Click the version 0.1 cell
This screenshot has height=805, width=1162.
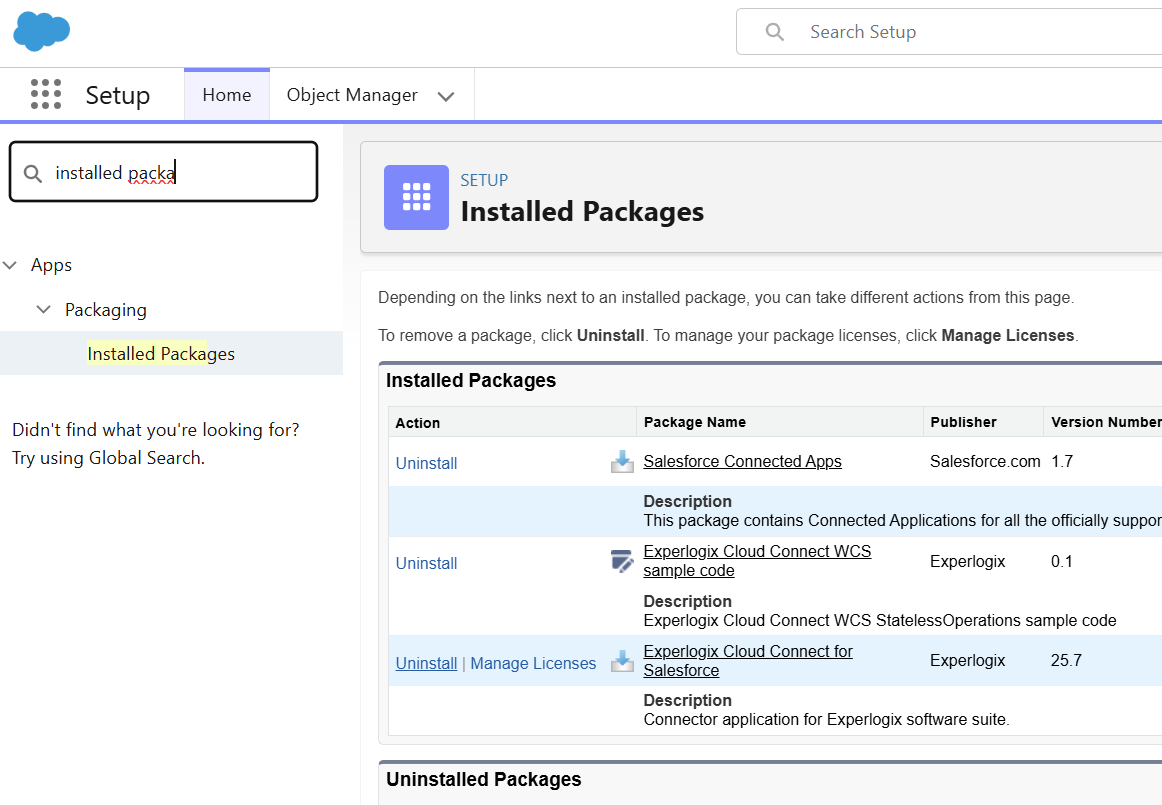click(x=1061, y=561)
